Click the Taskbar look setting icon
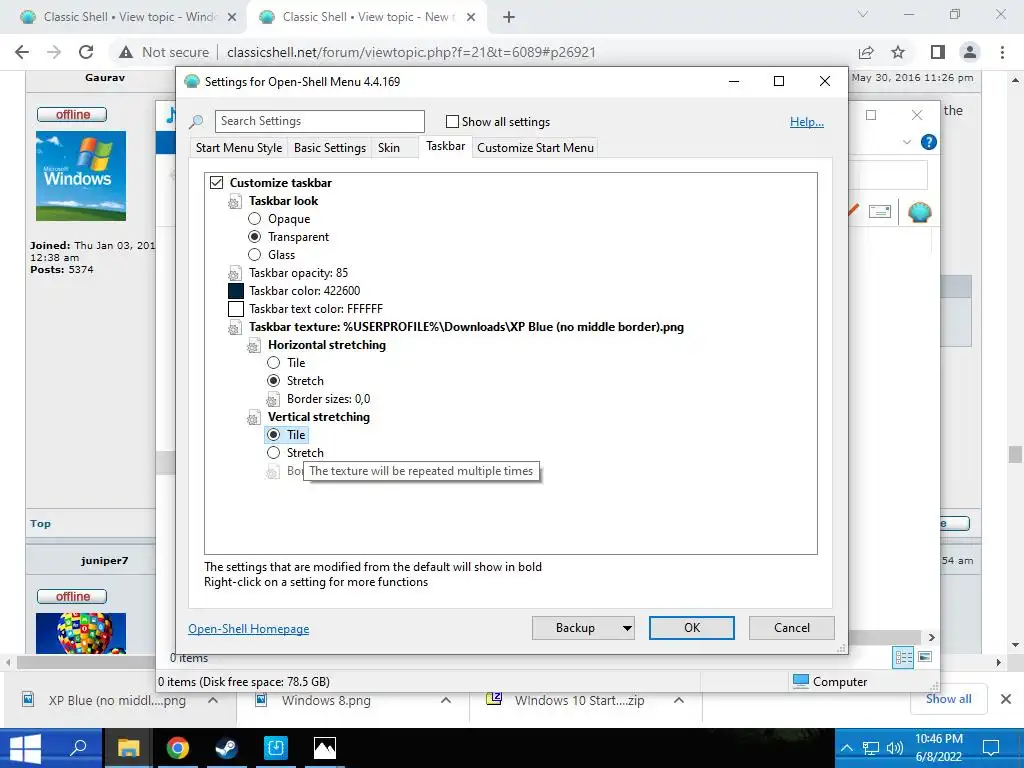 click(234, 202)
